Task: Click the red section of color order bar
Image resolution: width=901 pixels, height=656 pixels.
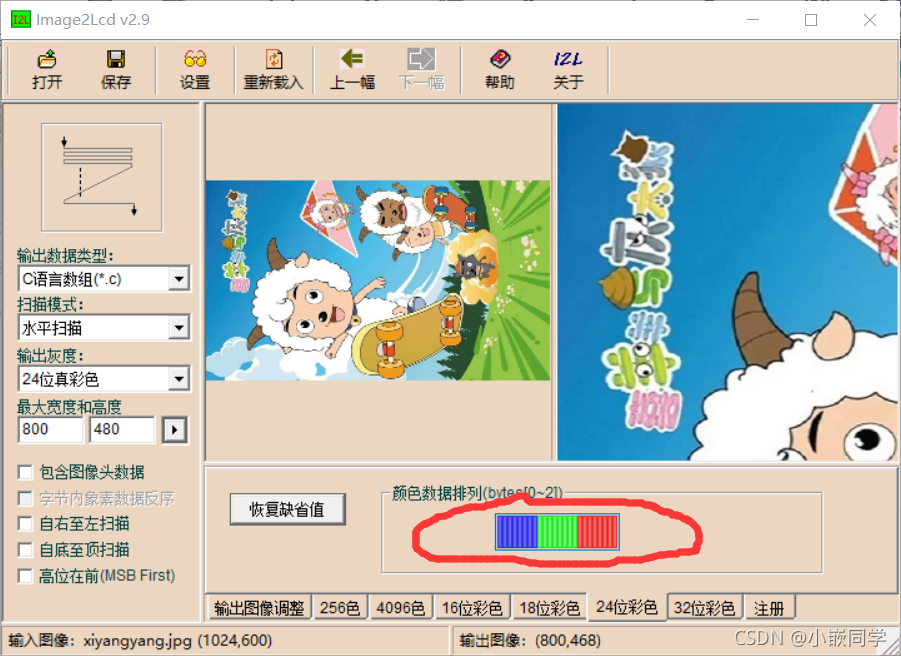Action: pyautogui.click(x=598, y=531)
